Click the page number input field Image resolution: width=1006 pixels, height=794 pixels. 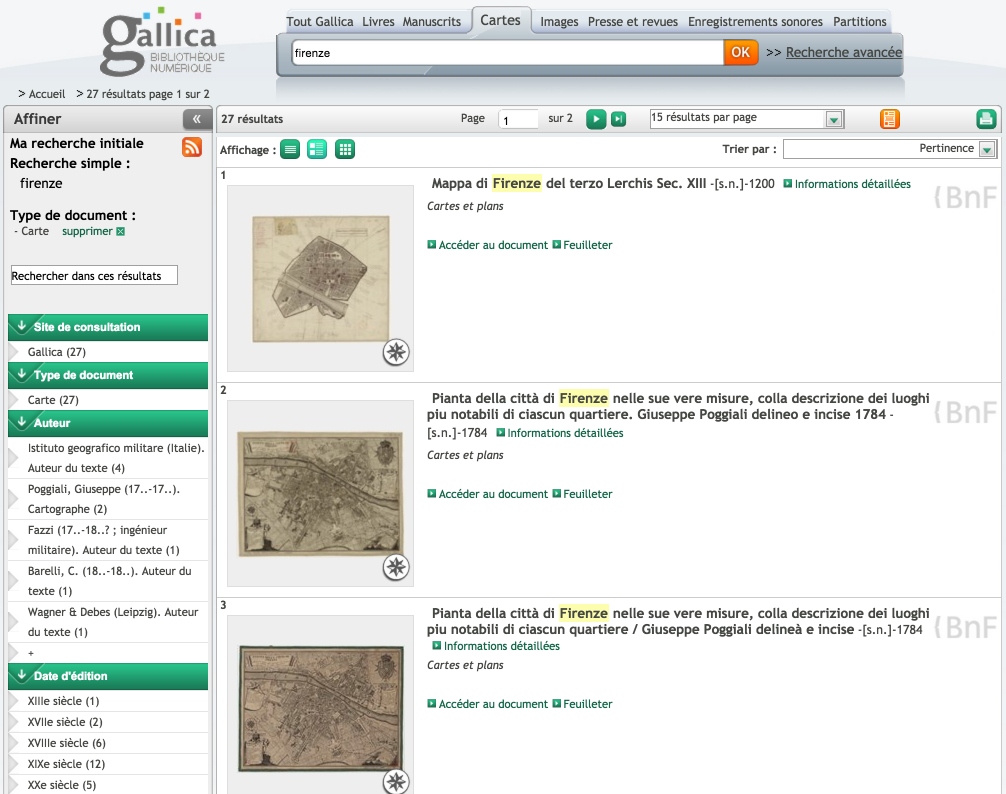pyautogui.click(x=518, y=119)
